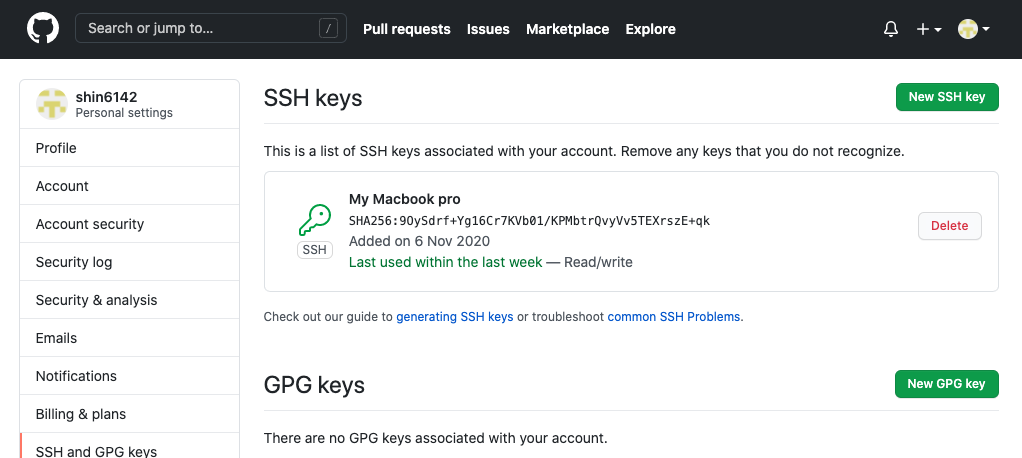Viewport: 1022px width, 458px height.
Task: Open the common SSH Problems link
Action: coord(674,317)
